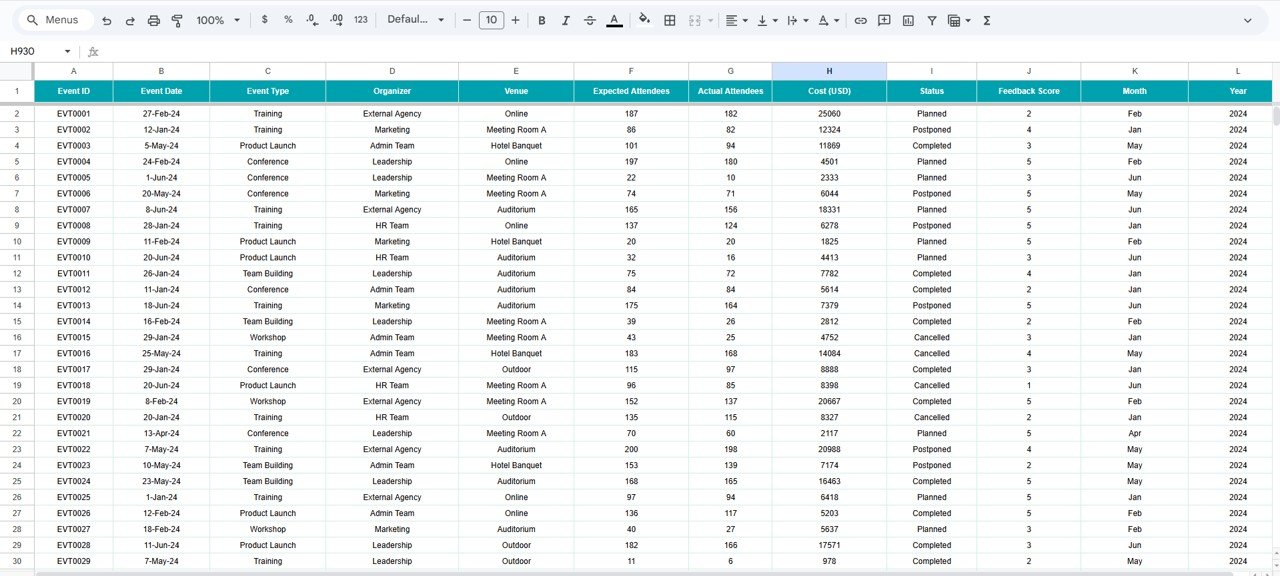The width and height of the screenshot is (1280, 576).
Task: Open the Default font dropdown
Action: (x=415, y=20)
